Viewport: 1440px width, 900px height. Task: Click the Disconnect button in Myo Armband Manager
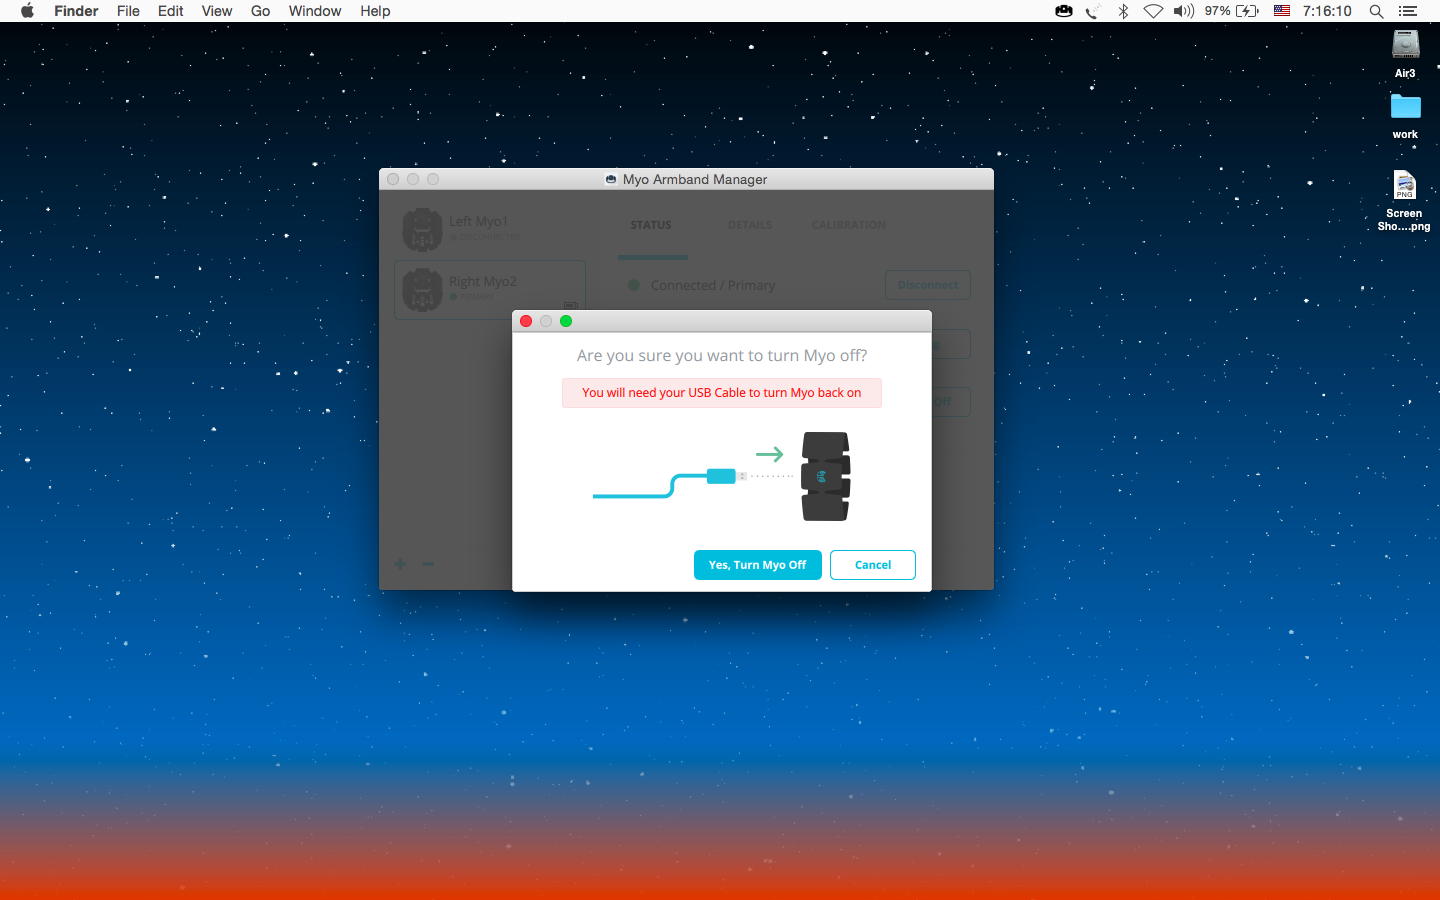pyautogui.click(x=928, y=285)
